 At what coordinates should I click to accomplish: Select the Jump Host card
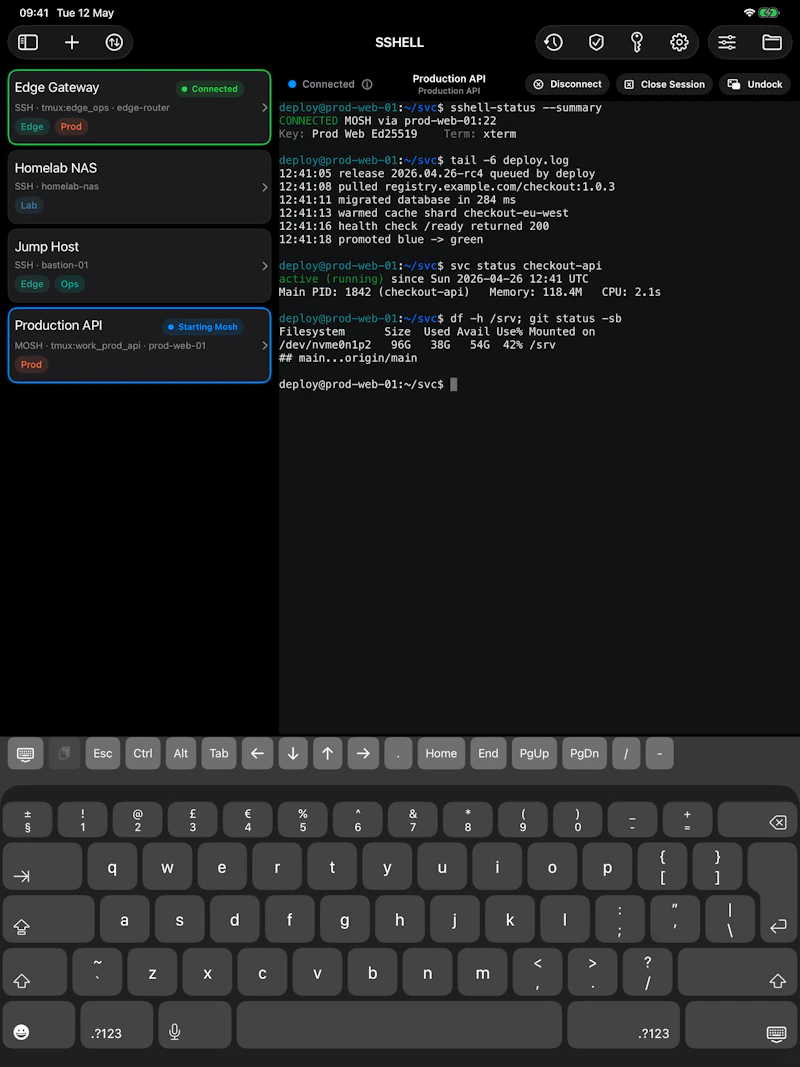coord(139,265)
